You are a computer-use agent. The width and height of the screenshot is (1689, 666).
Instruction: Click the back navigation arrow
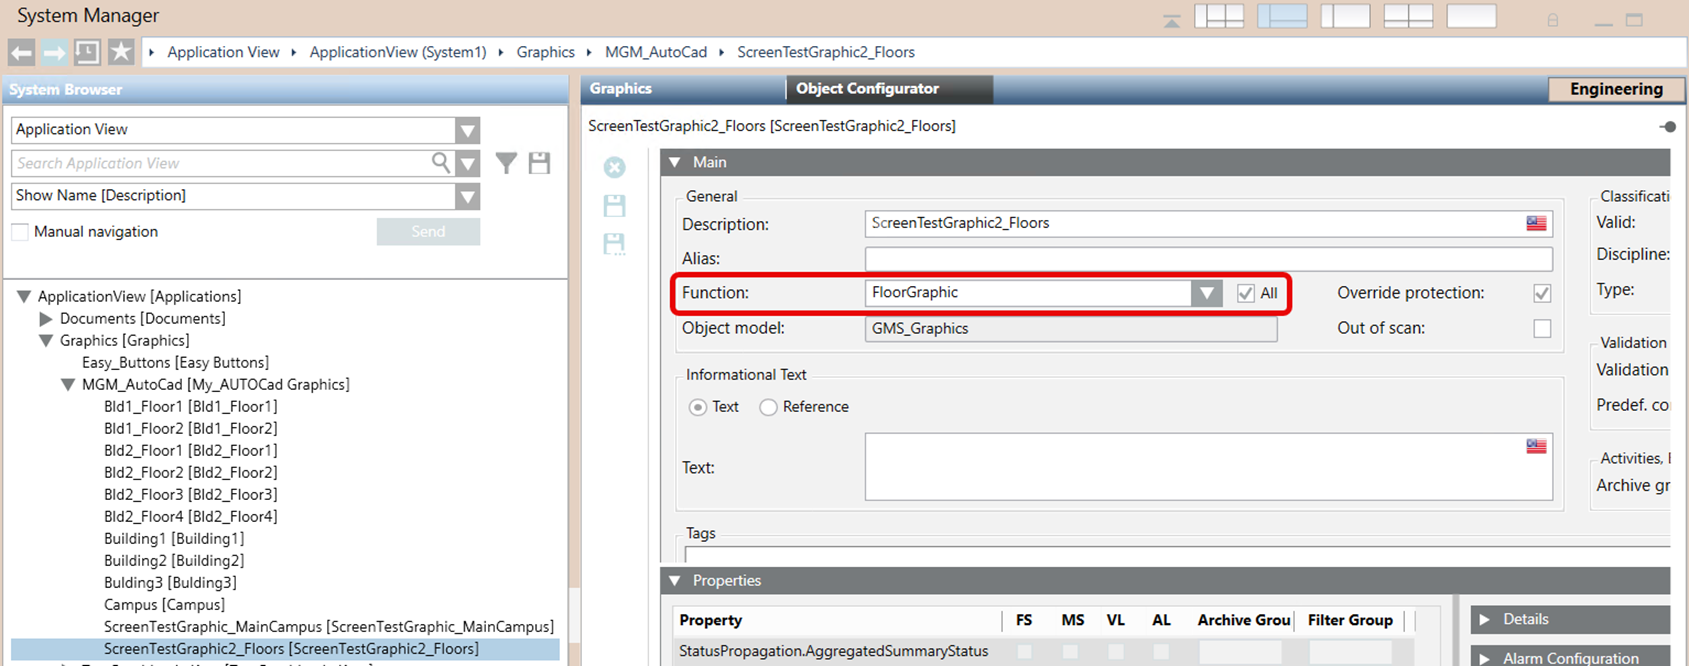[x=21, y=52]
